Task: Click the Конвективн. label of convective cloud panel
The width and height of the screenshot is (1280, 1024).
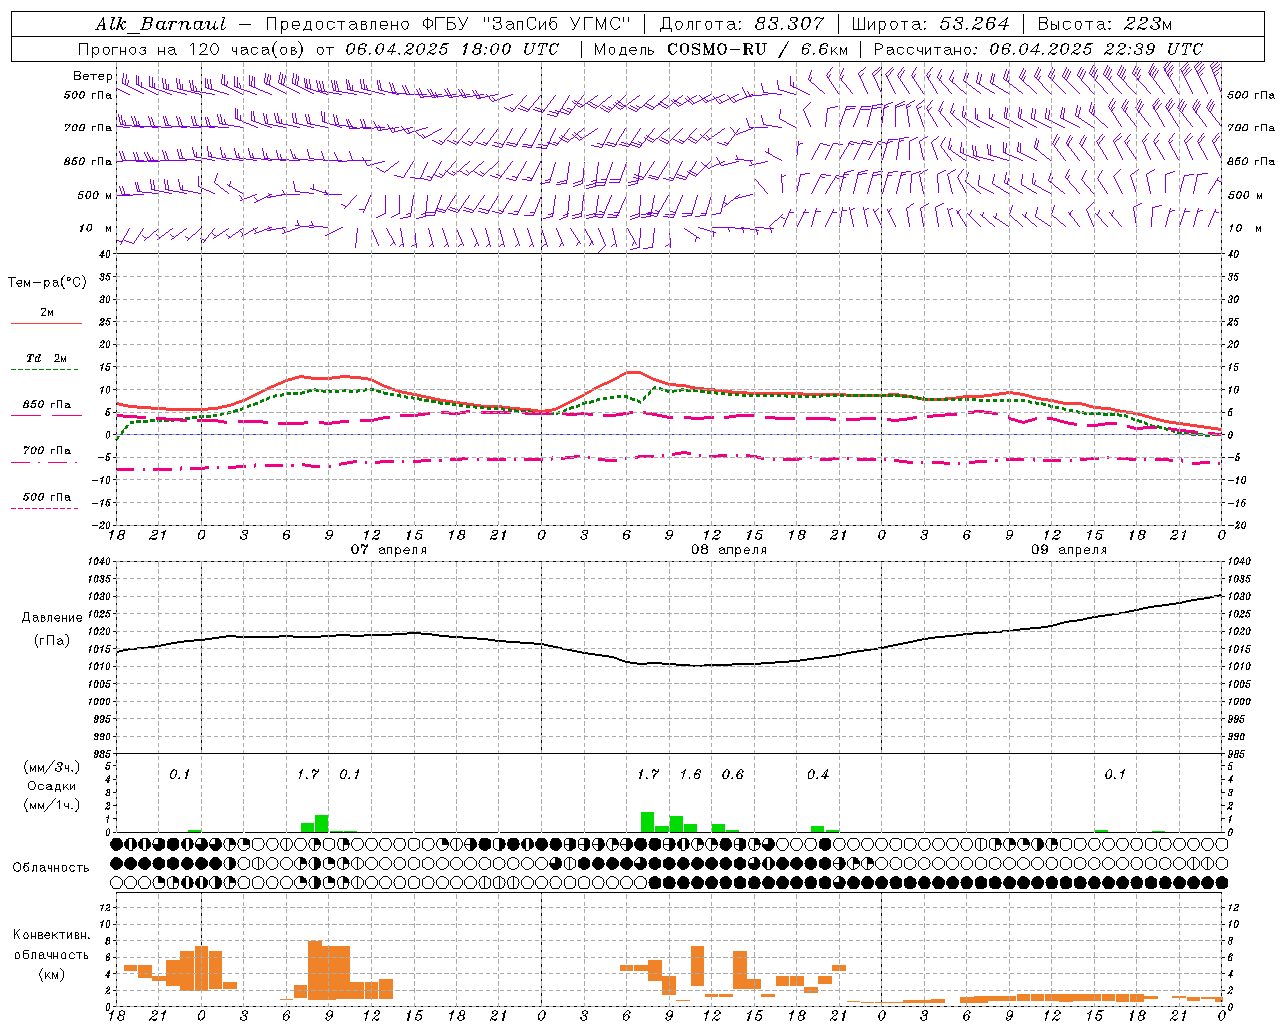Action: (51, 935)
